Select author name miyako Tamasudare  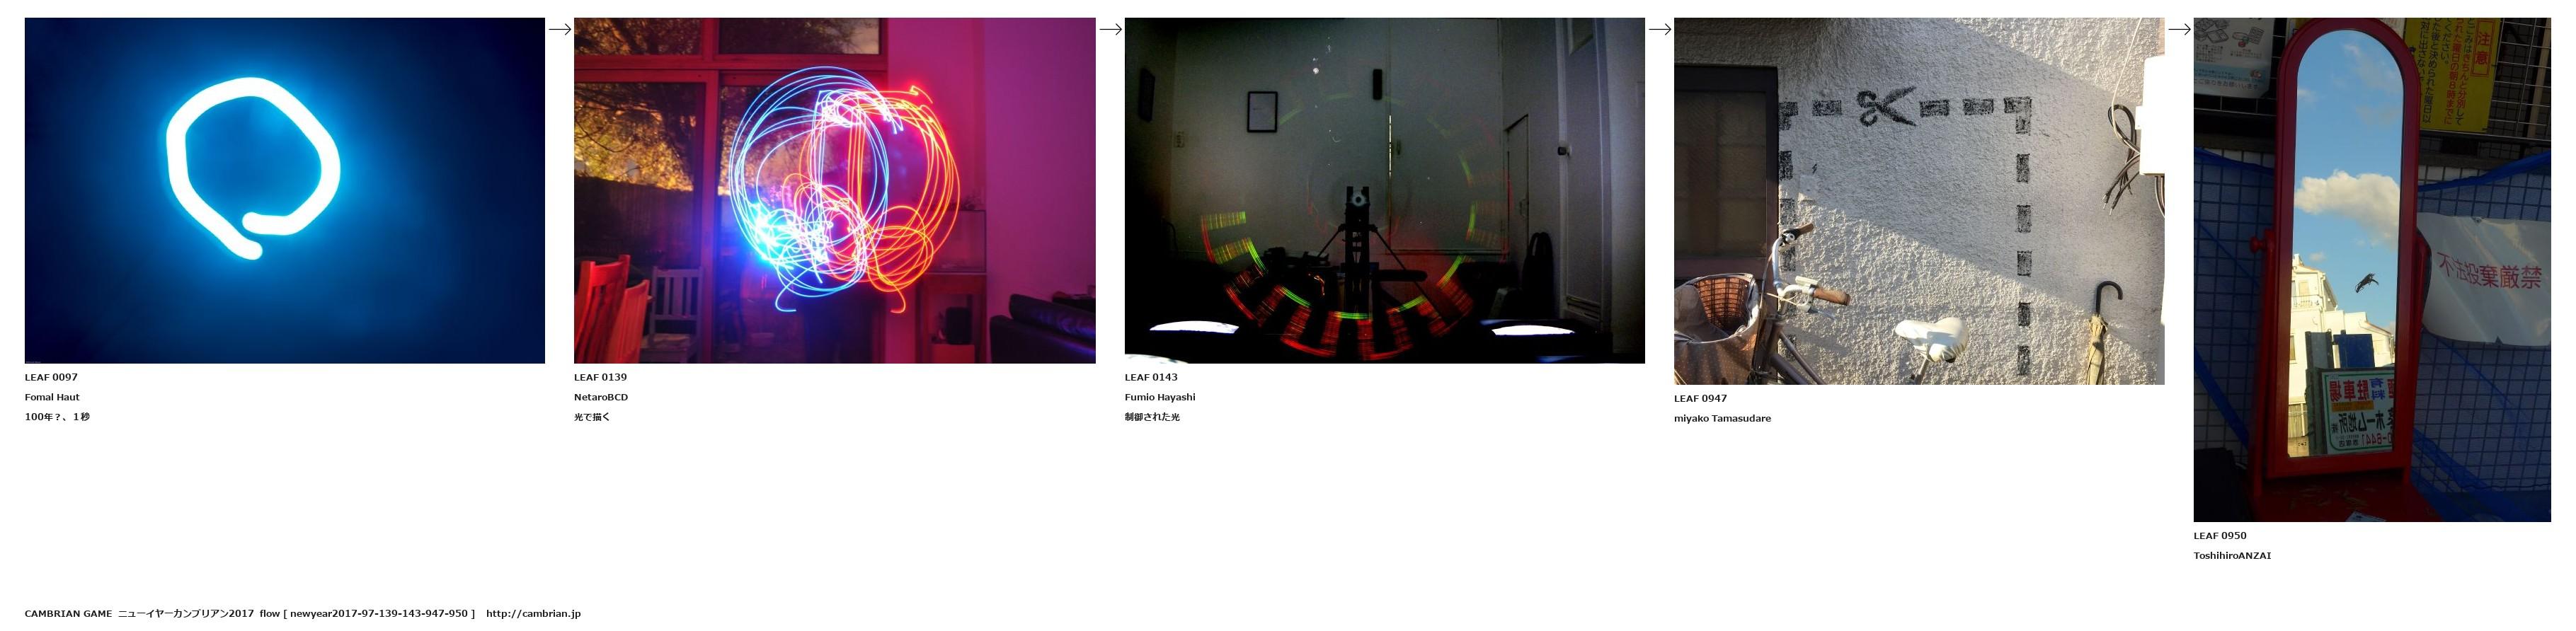[x=1721, y=418]
